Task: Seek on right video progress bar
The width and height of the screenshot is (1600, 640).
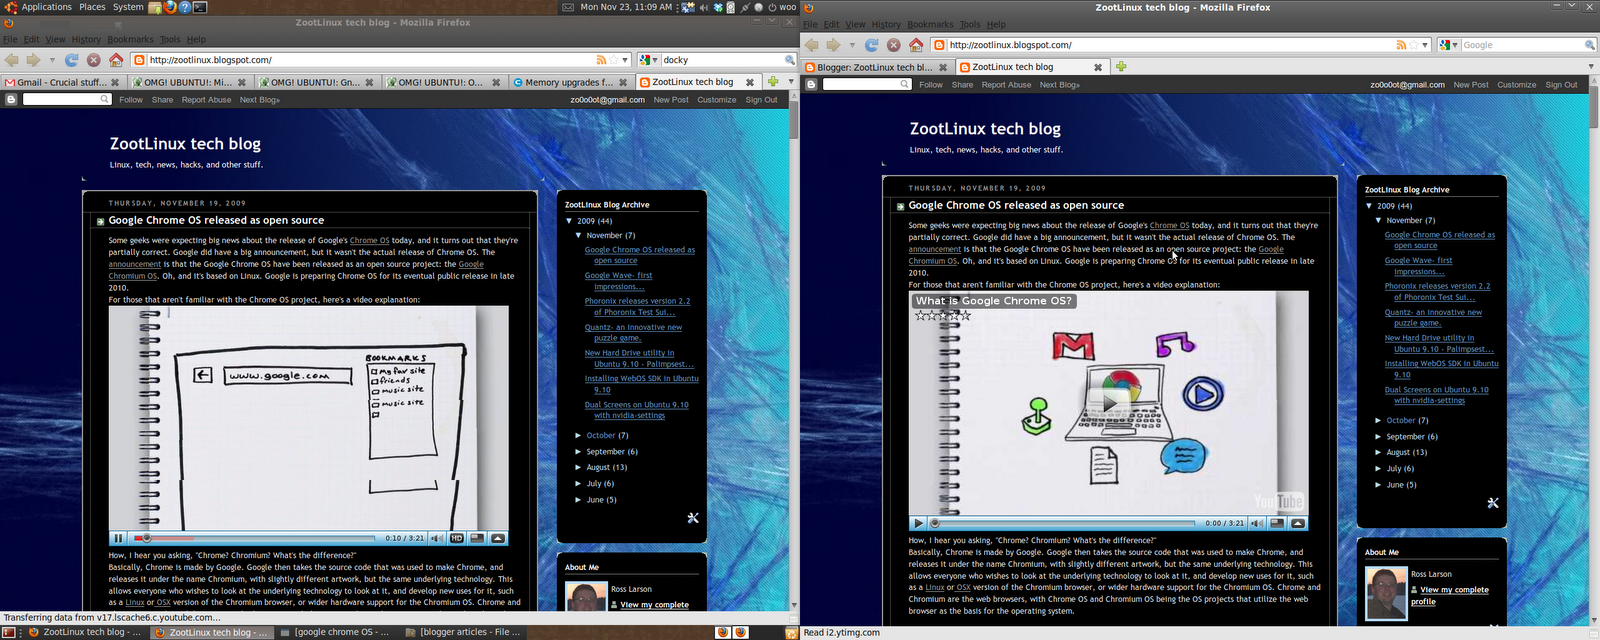Action: point(1063,523)
